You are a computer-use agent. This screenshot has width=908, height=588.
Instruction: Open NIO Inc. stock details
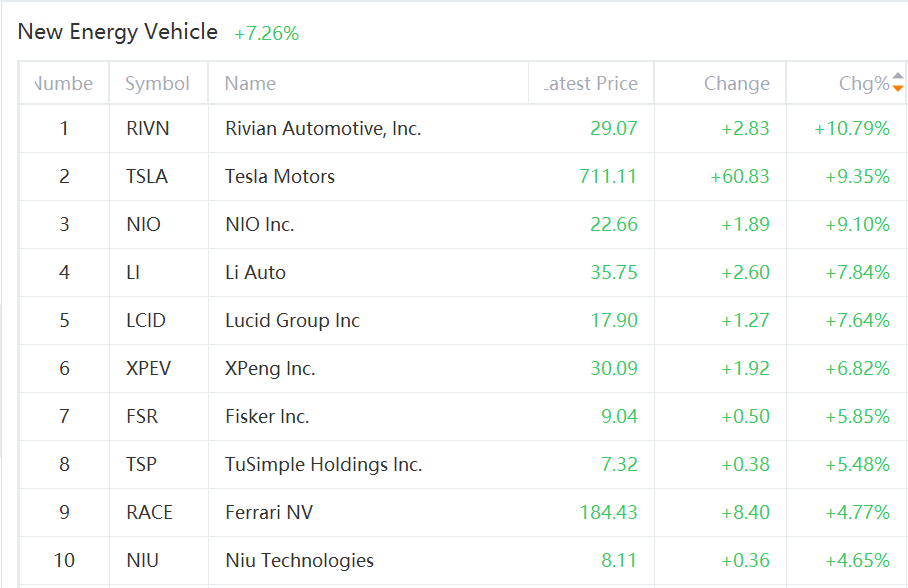[259, 224]
